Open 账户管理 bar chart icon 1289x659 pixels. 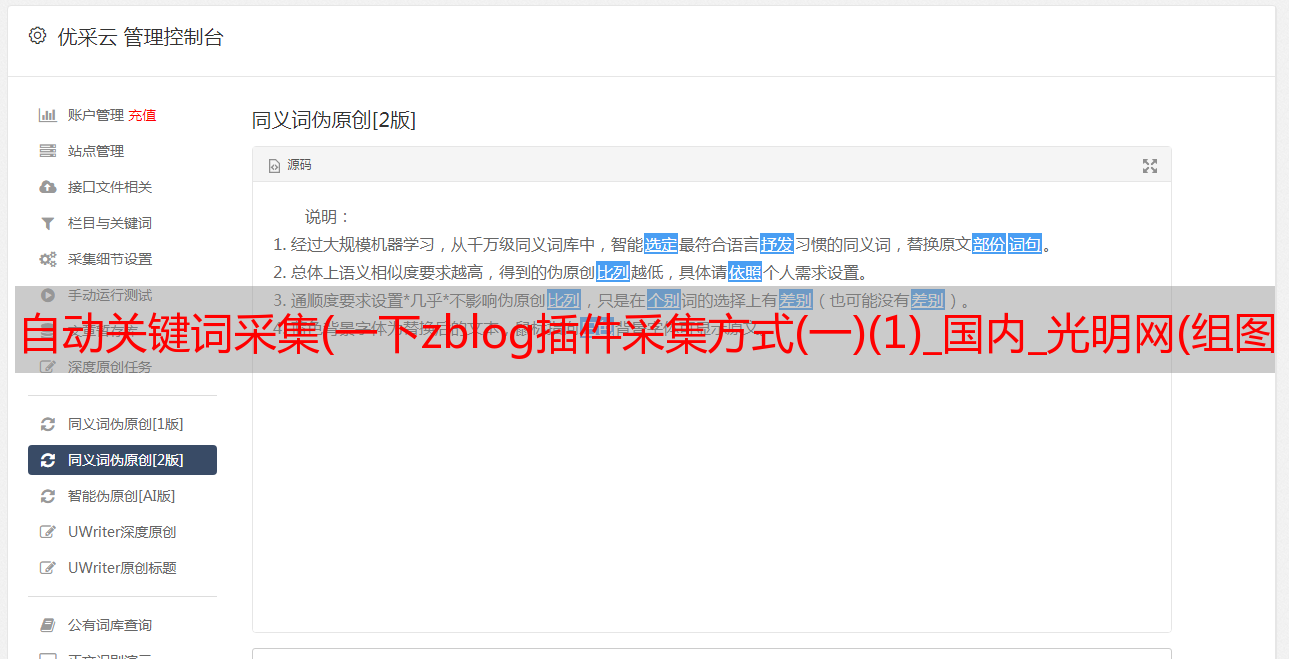click(x=47, y=115)
